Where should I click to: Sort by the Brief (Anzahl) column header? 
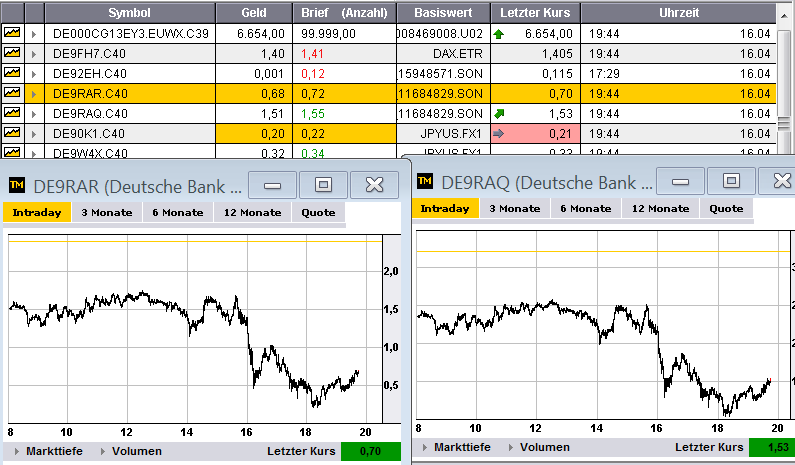[344, 13]
